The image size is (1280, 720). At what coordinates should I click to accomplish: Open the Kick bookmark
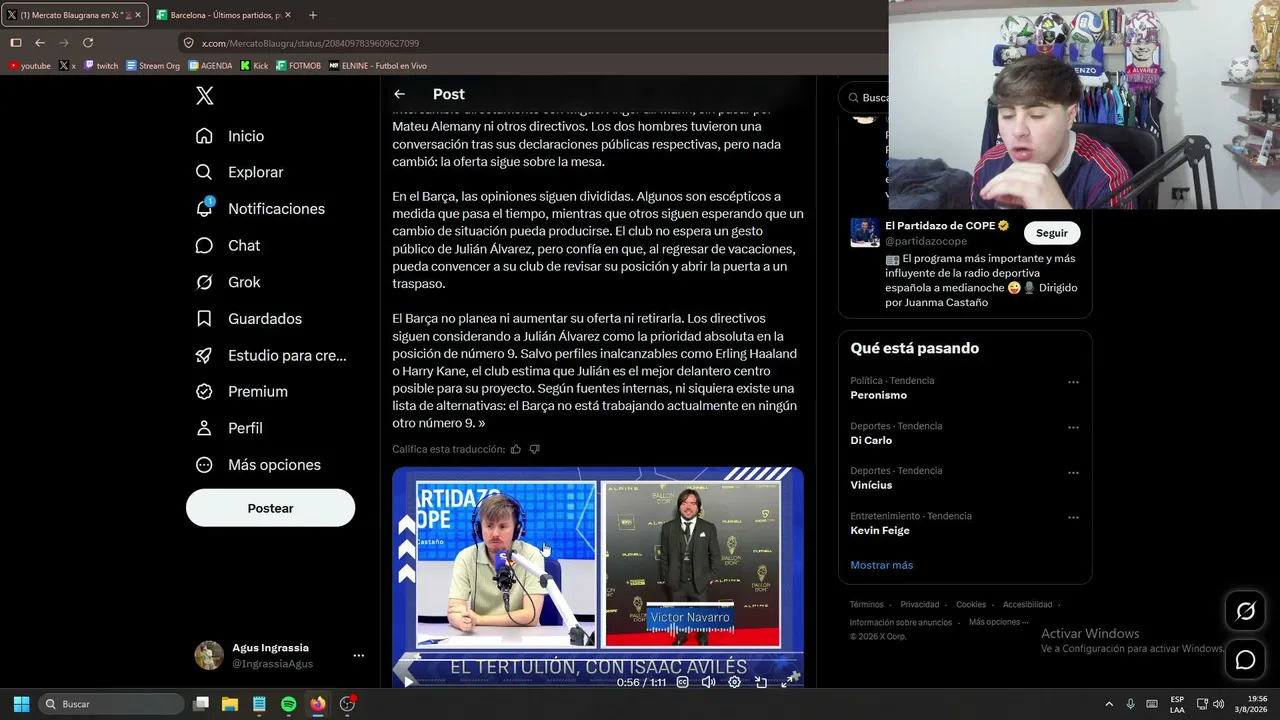point(254,66)
